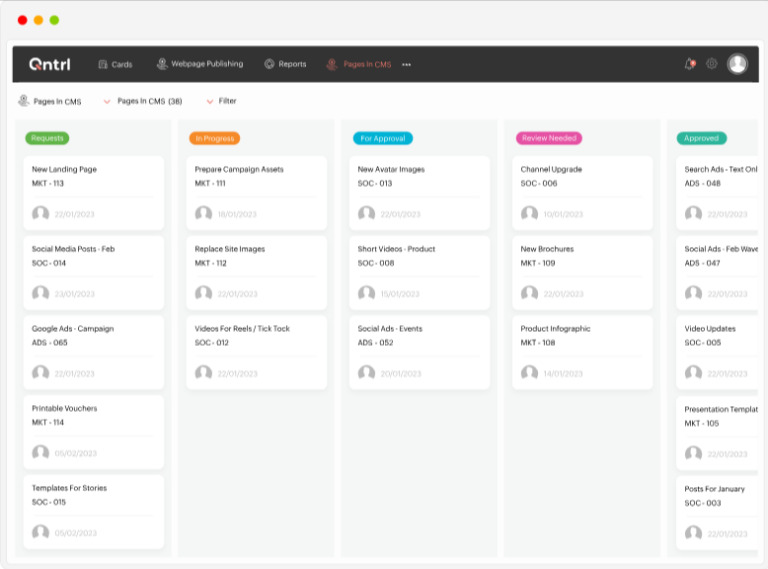Click the Qntrl logo
Viewport: 768px width, 569px height.
[49, 64]
